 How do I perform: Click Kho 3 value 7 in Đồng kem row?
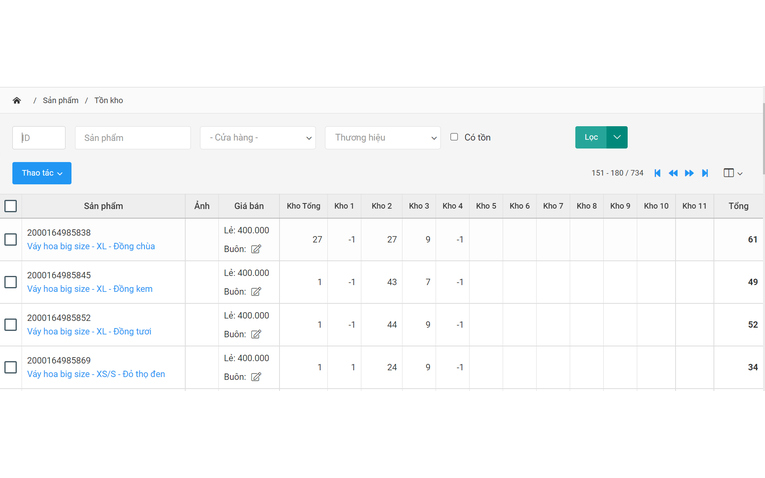(428, 282)
